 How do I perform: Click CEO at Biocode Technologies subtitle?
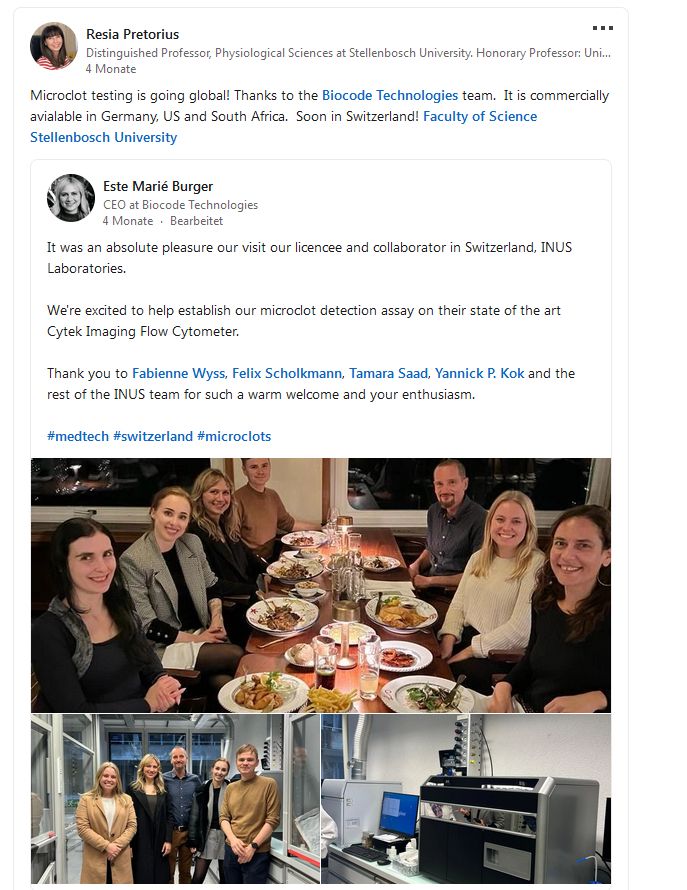181,205
